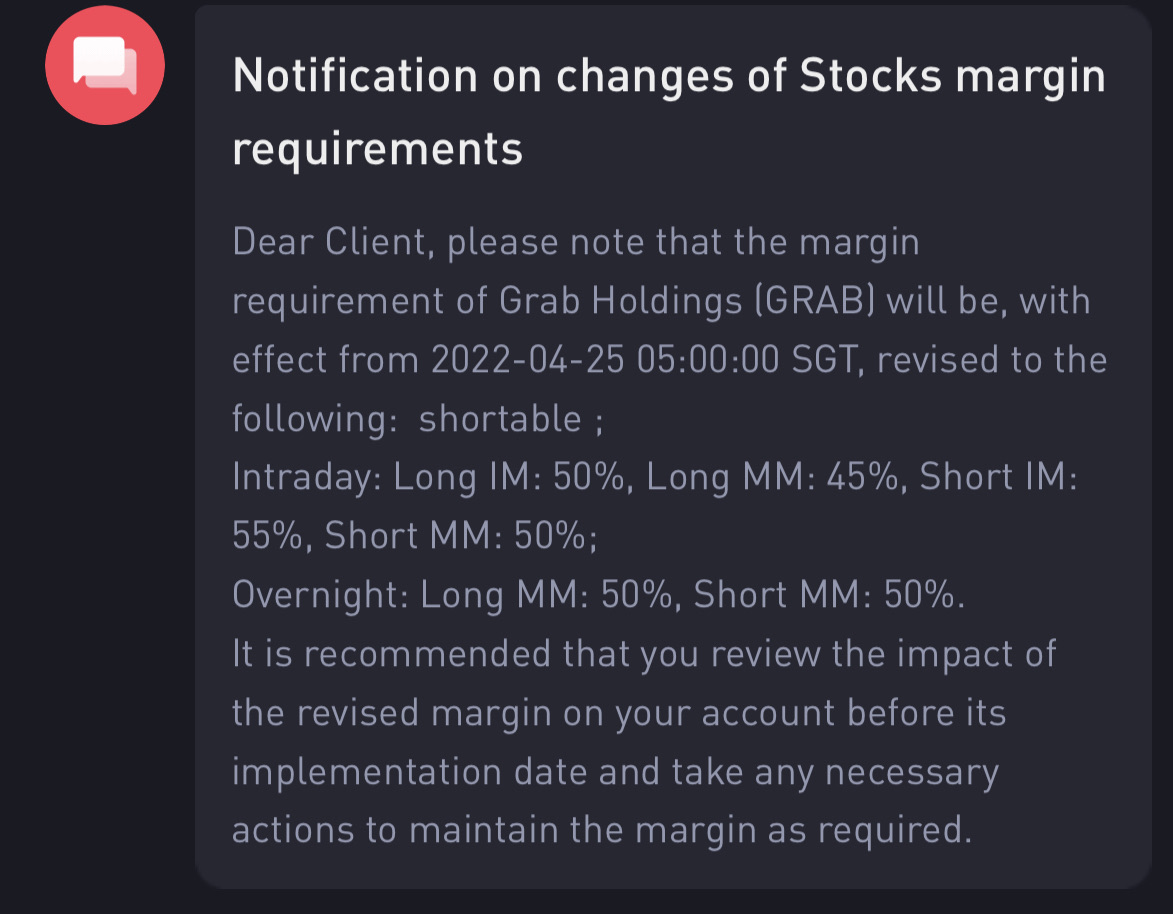1173x914 pixels.
Task: Click the "implementation date" phrase
Action: coord(446,772)
